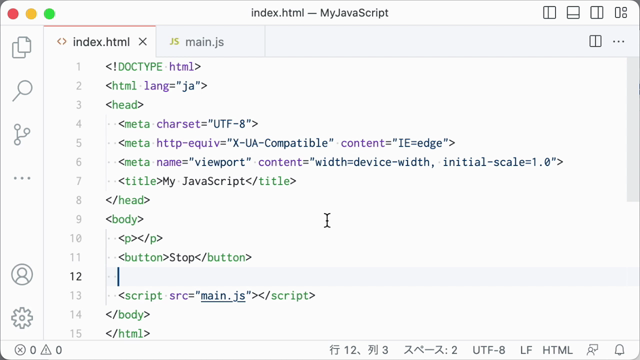The width and height of the screenshot is (640, 360).
Task: Show additional views ellipsis in activity bar
Action: 22,178
